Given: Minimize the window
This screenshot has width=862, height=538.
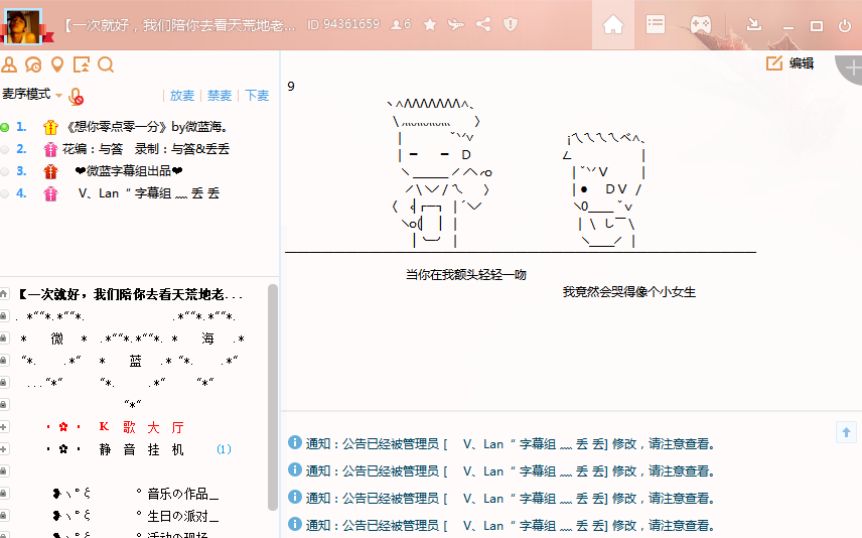Looking at the screenshot, I should click(789, 26).
